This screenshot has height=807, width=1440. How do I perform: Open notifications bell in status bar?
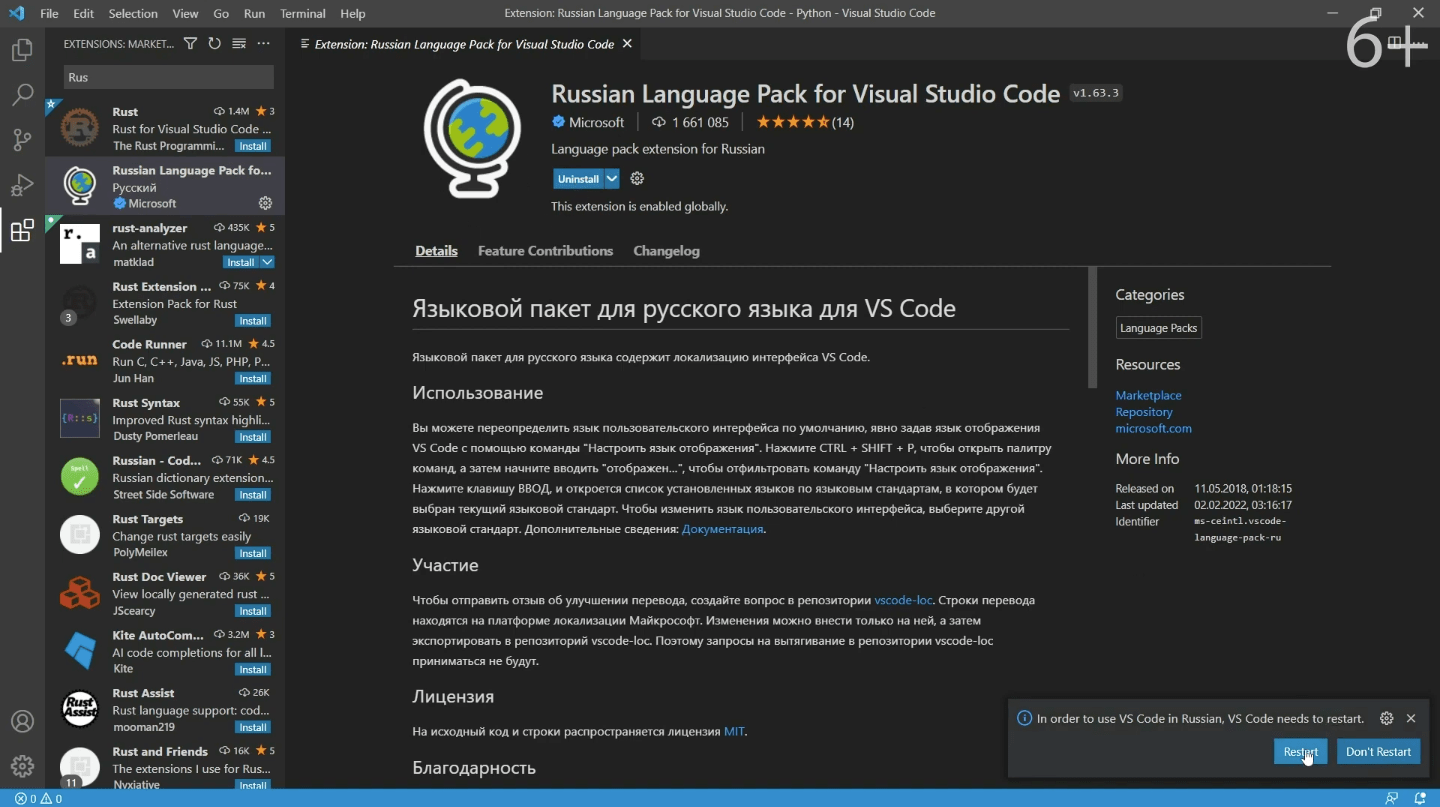[1420, 798]
